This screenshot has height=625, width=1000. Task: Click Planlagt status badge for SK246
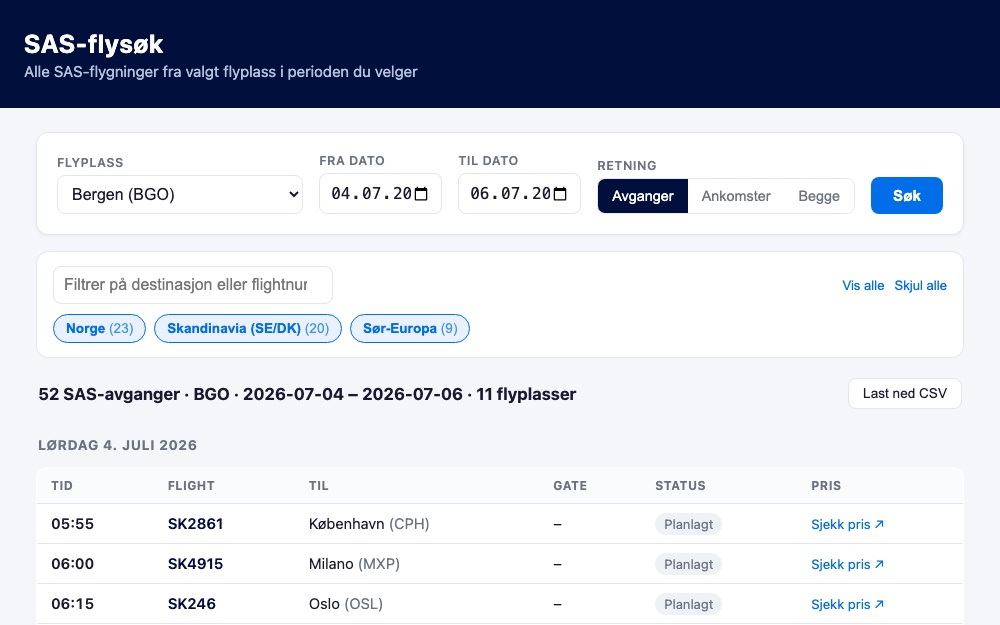688,605
